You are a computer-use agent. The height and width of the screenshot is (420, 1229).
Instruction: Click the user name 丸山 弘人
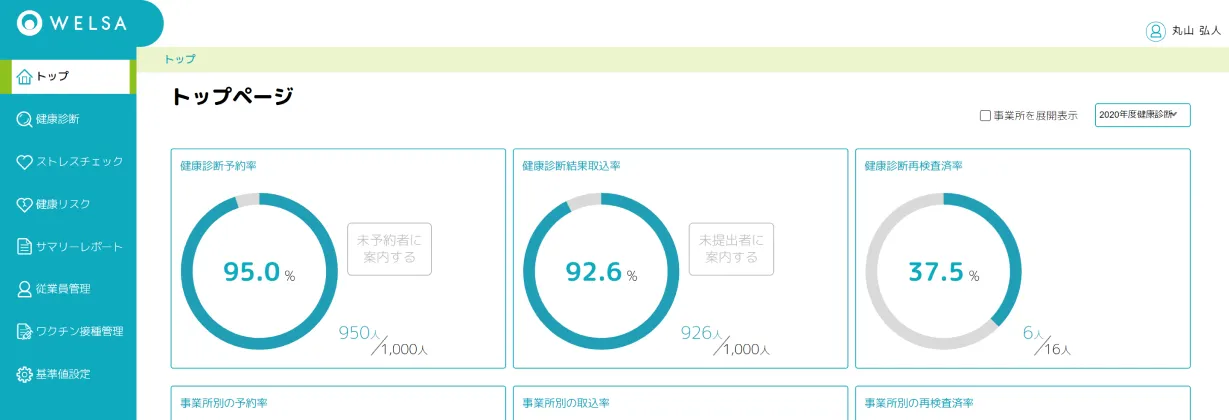[1196, 31]
